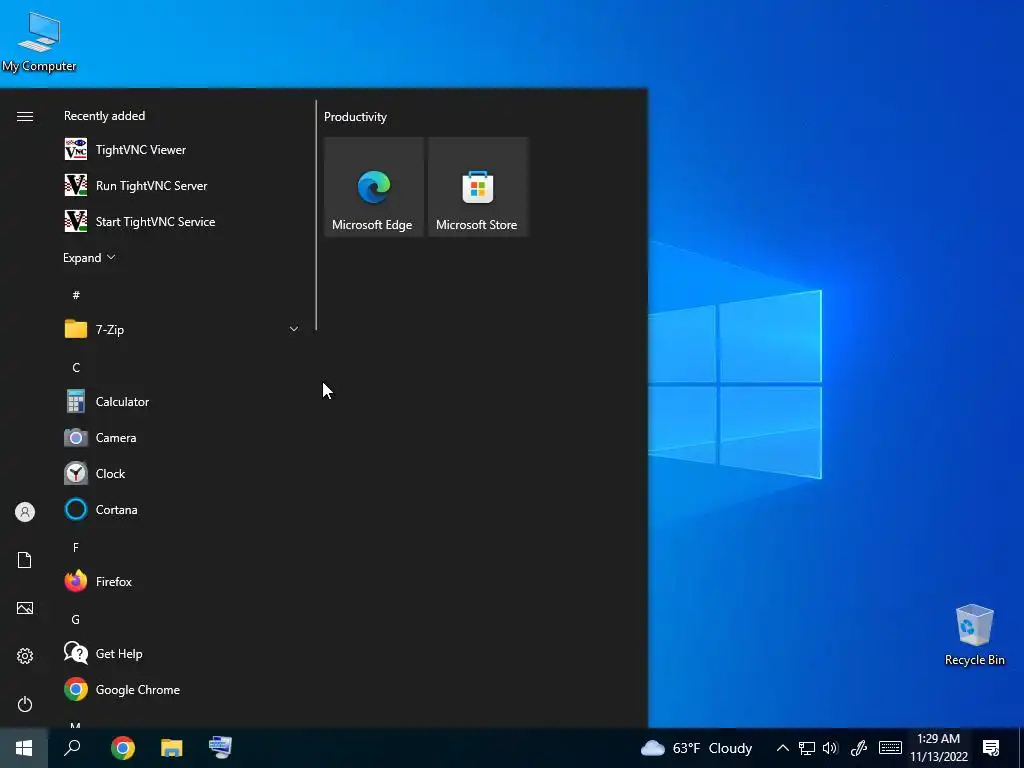Open Pictures from Start sidebar
Screen dimensions: 1024x768
pos(25,608)
